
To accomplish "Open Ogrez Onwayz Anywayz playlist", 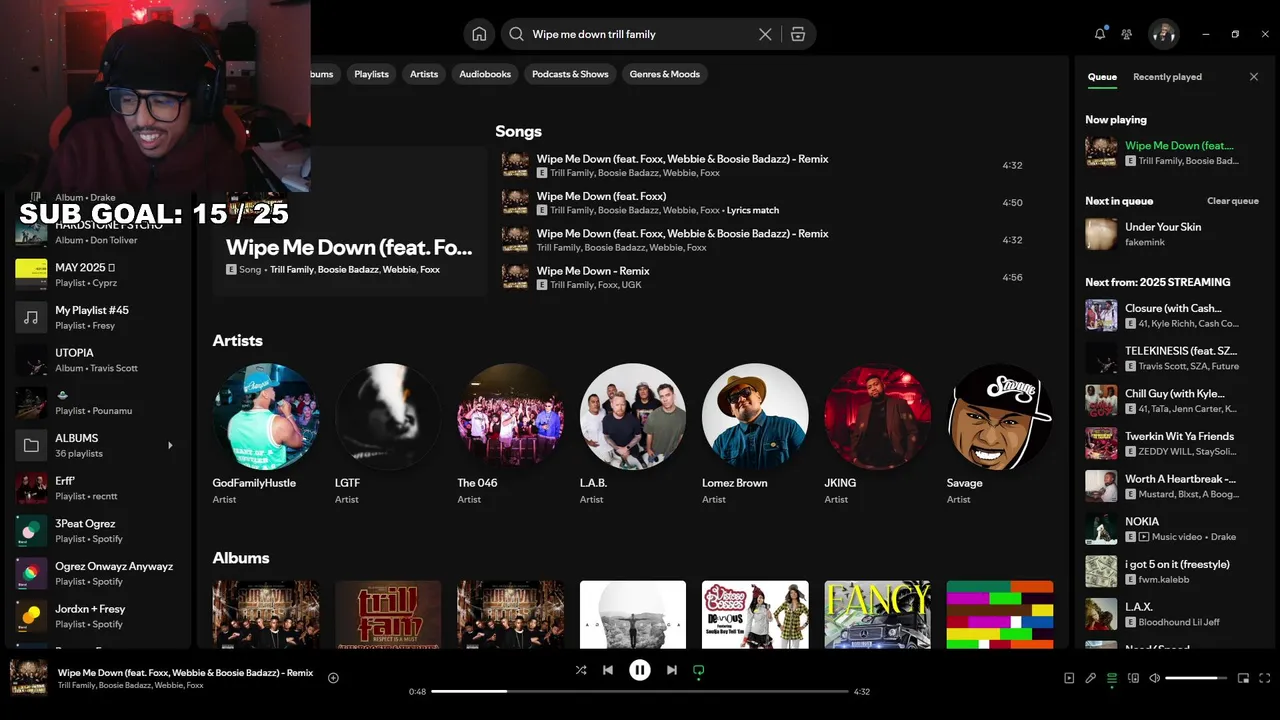I will pos(98,573).
